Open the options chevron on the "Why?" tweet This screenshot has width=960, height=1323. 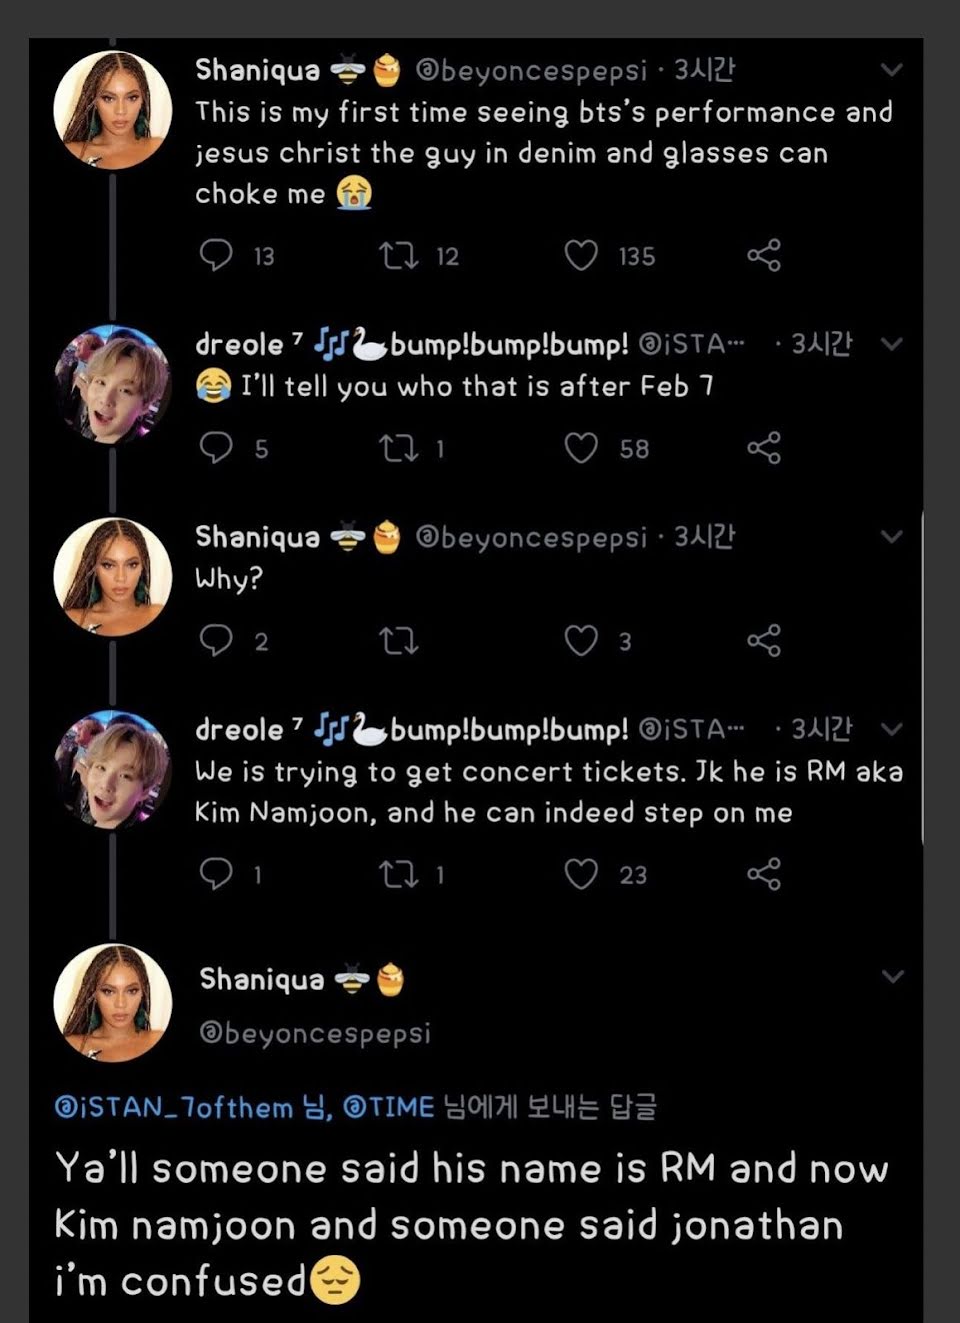[891, 537]
